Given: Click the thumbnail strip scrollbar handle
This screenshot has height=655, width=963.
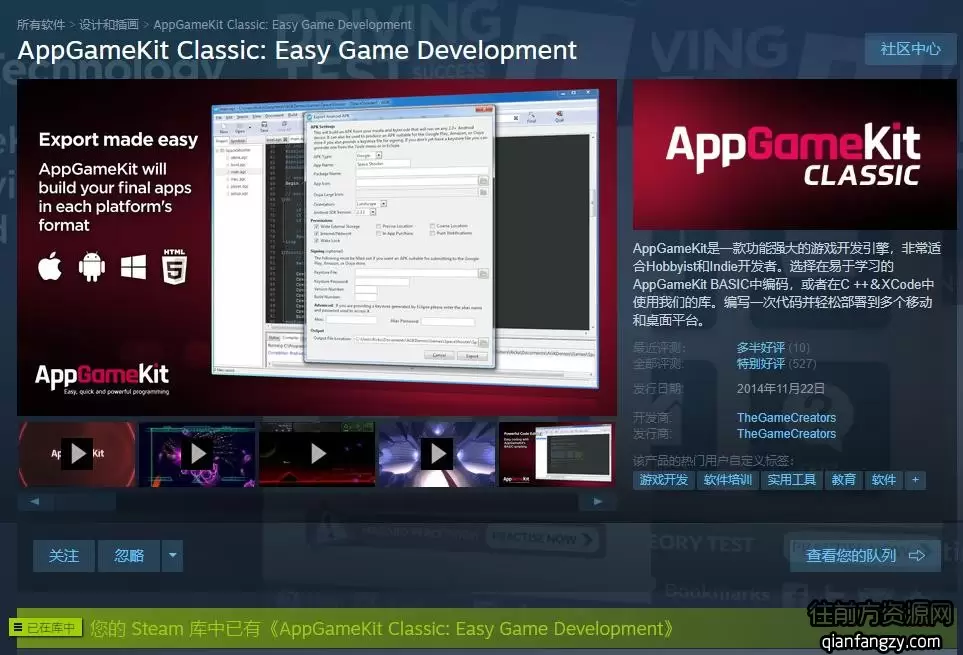Looking at the screenshot, I should (x=85, y=502).
